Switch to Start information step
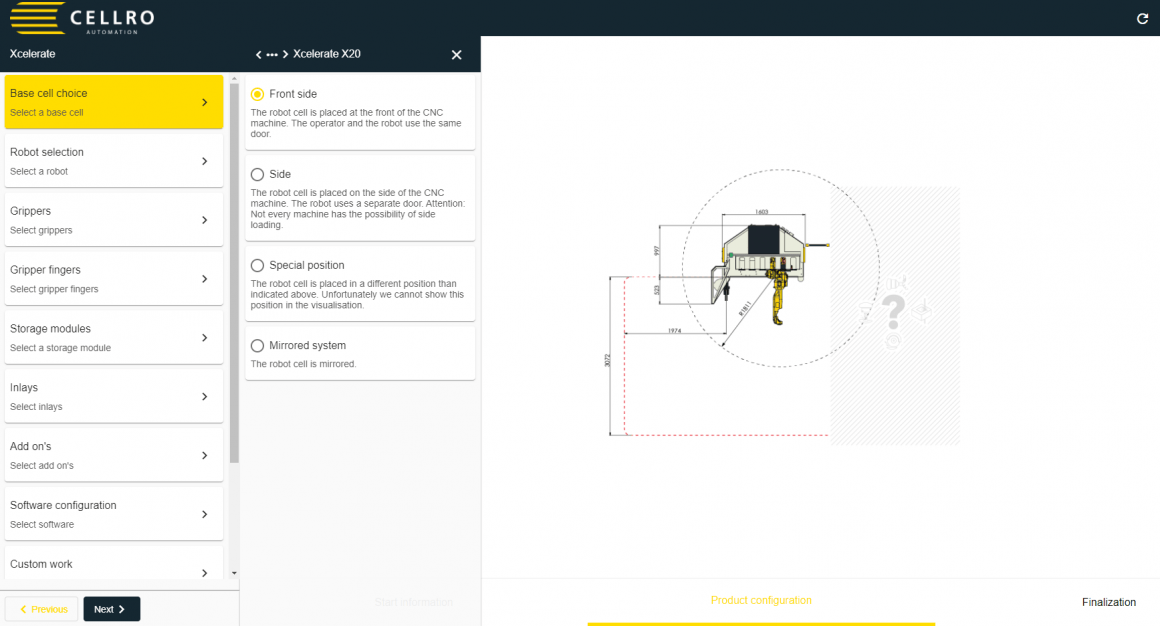This screenshot has height=626, width=1160. (414, 602)
